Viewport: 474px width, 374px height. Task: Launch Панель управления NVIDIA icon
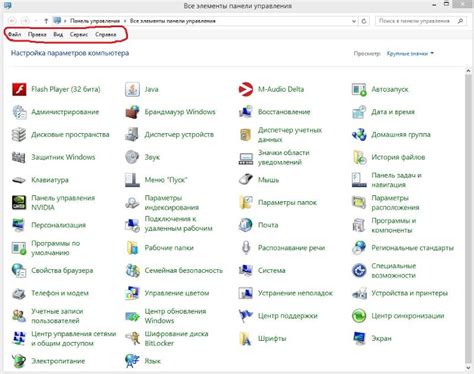[19, 203]
